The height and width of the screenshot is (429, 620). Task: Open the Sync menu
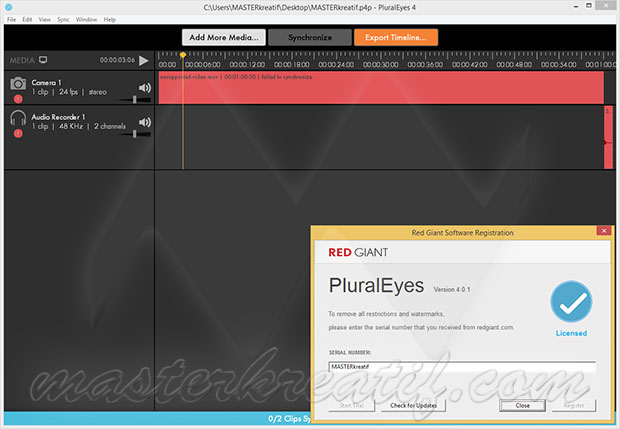coord(63,19)
